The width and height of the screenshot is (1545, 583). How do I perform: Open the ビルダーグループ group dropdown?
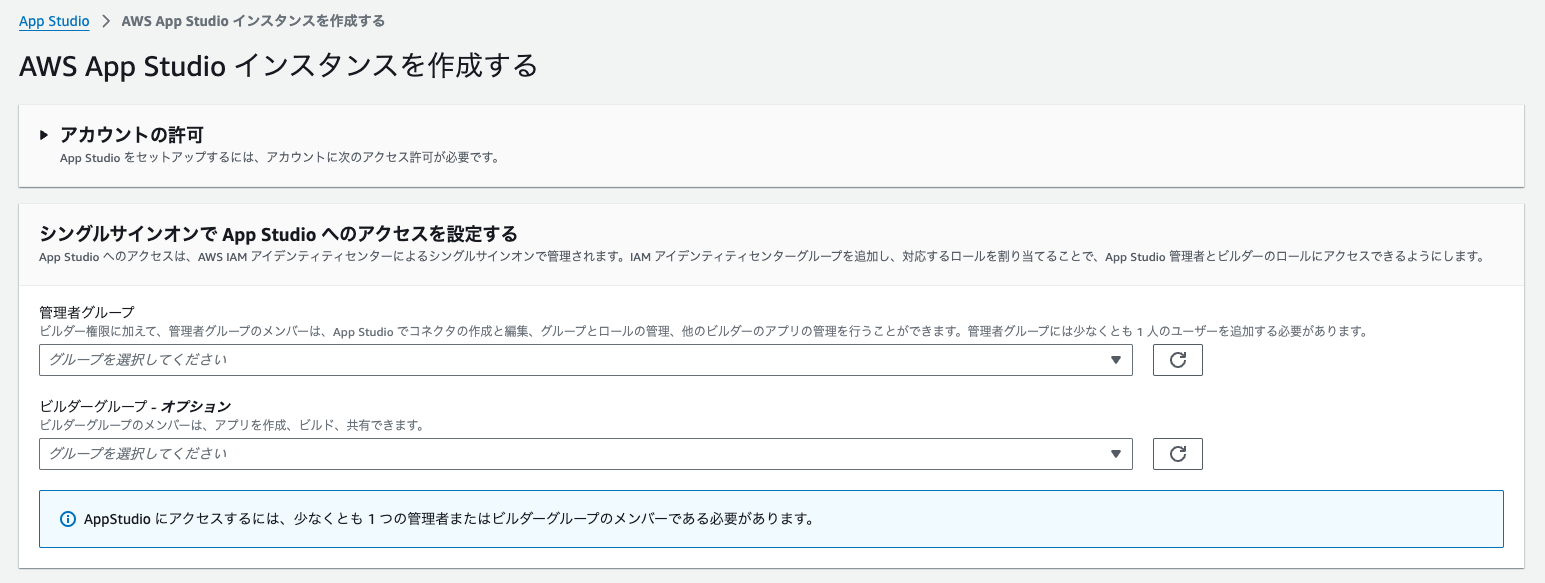coord(585,454)
